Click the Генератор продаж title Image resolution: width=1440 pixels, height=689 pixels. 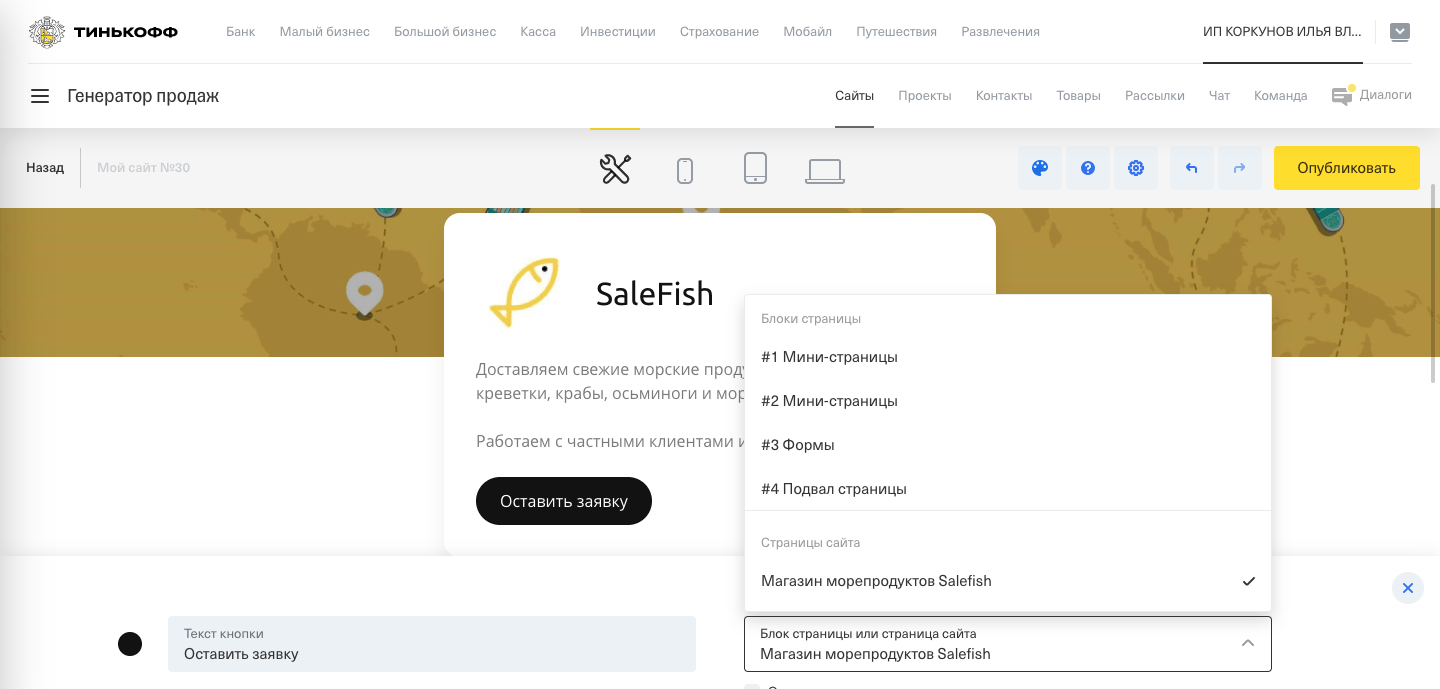pos(143,96)
